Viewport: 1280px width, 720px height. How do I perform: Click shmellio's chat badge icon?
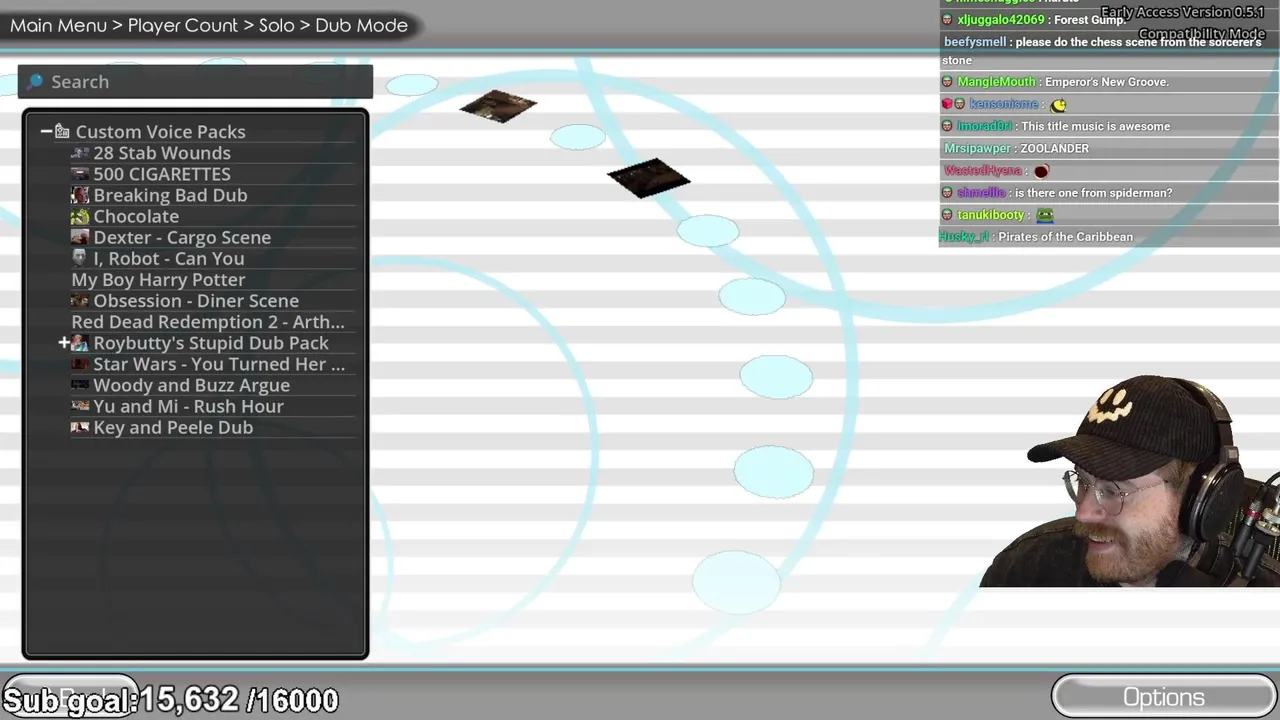(948, 193)
